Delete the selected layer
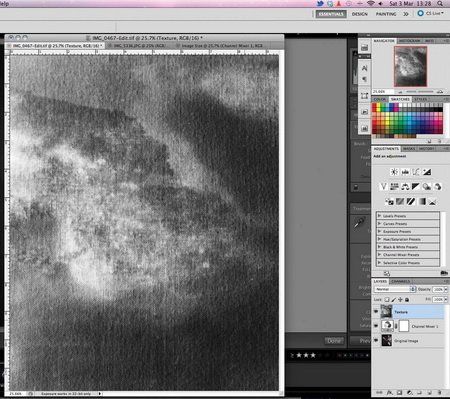Screen dimensions: 450x399 tap(439, 393)
